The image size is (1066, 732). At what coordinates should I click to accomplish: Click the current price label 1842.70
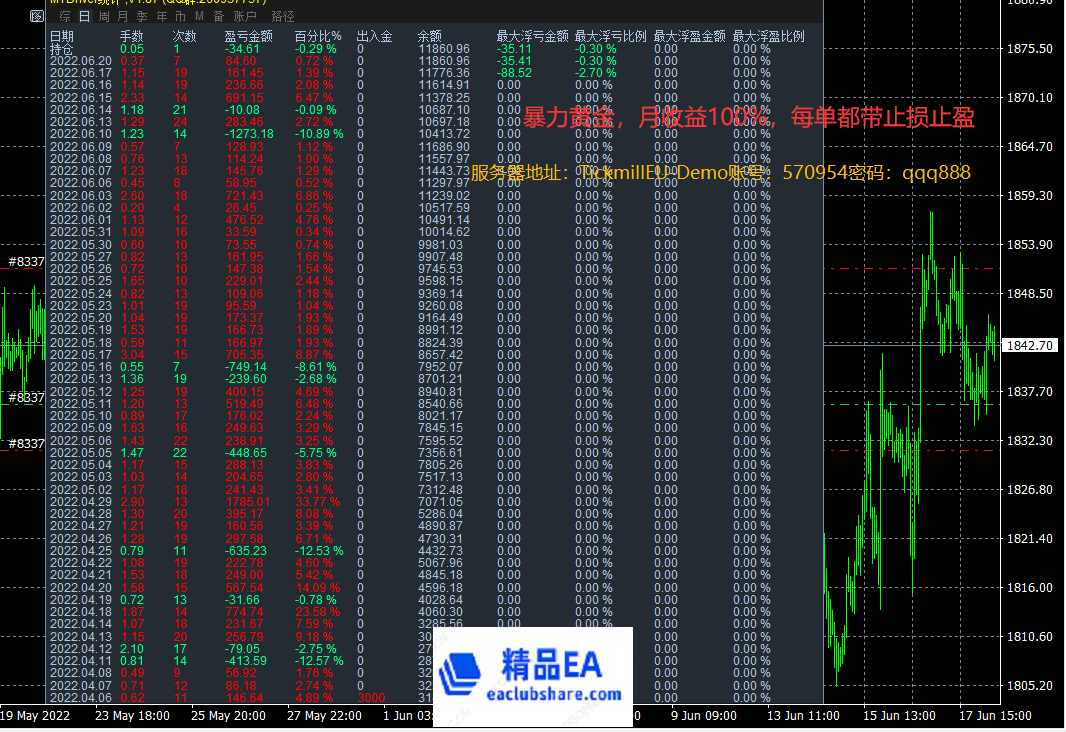(1030, 346)
